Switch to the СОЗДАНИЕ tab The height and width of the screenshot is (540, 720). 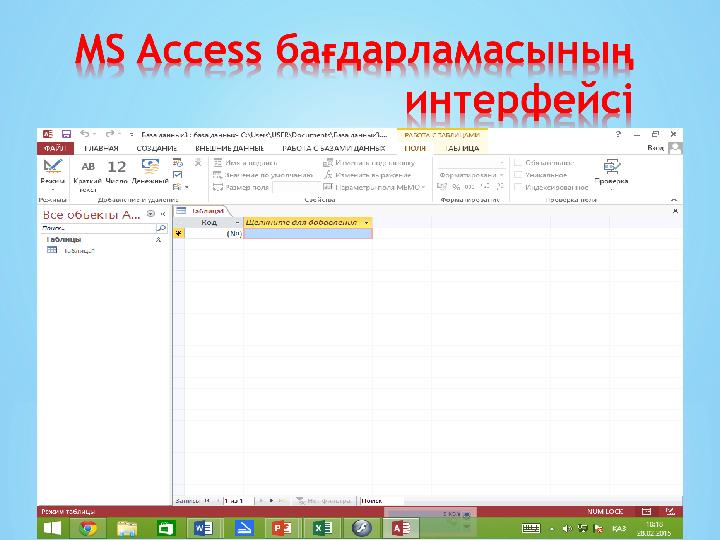[x=157, y=148]
